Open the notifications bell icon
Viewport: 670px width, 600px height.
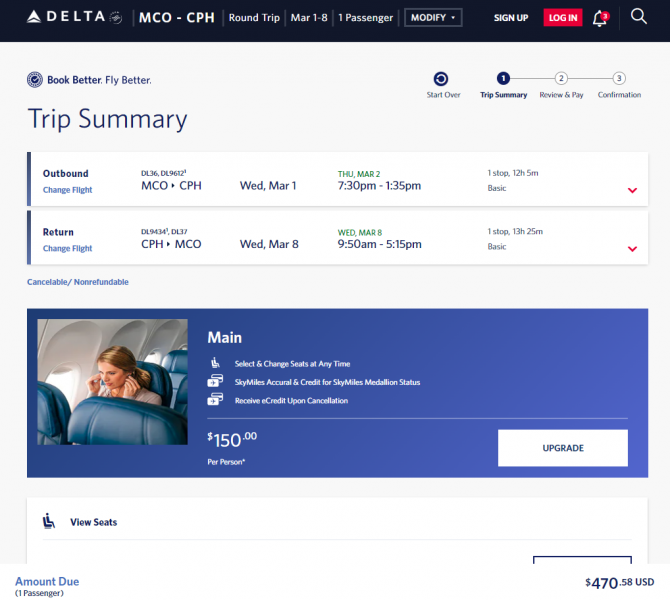(600, 18)
